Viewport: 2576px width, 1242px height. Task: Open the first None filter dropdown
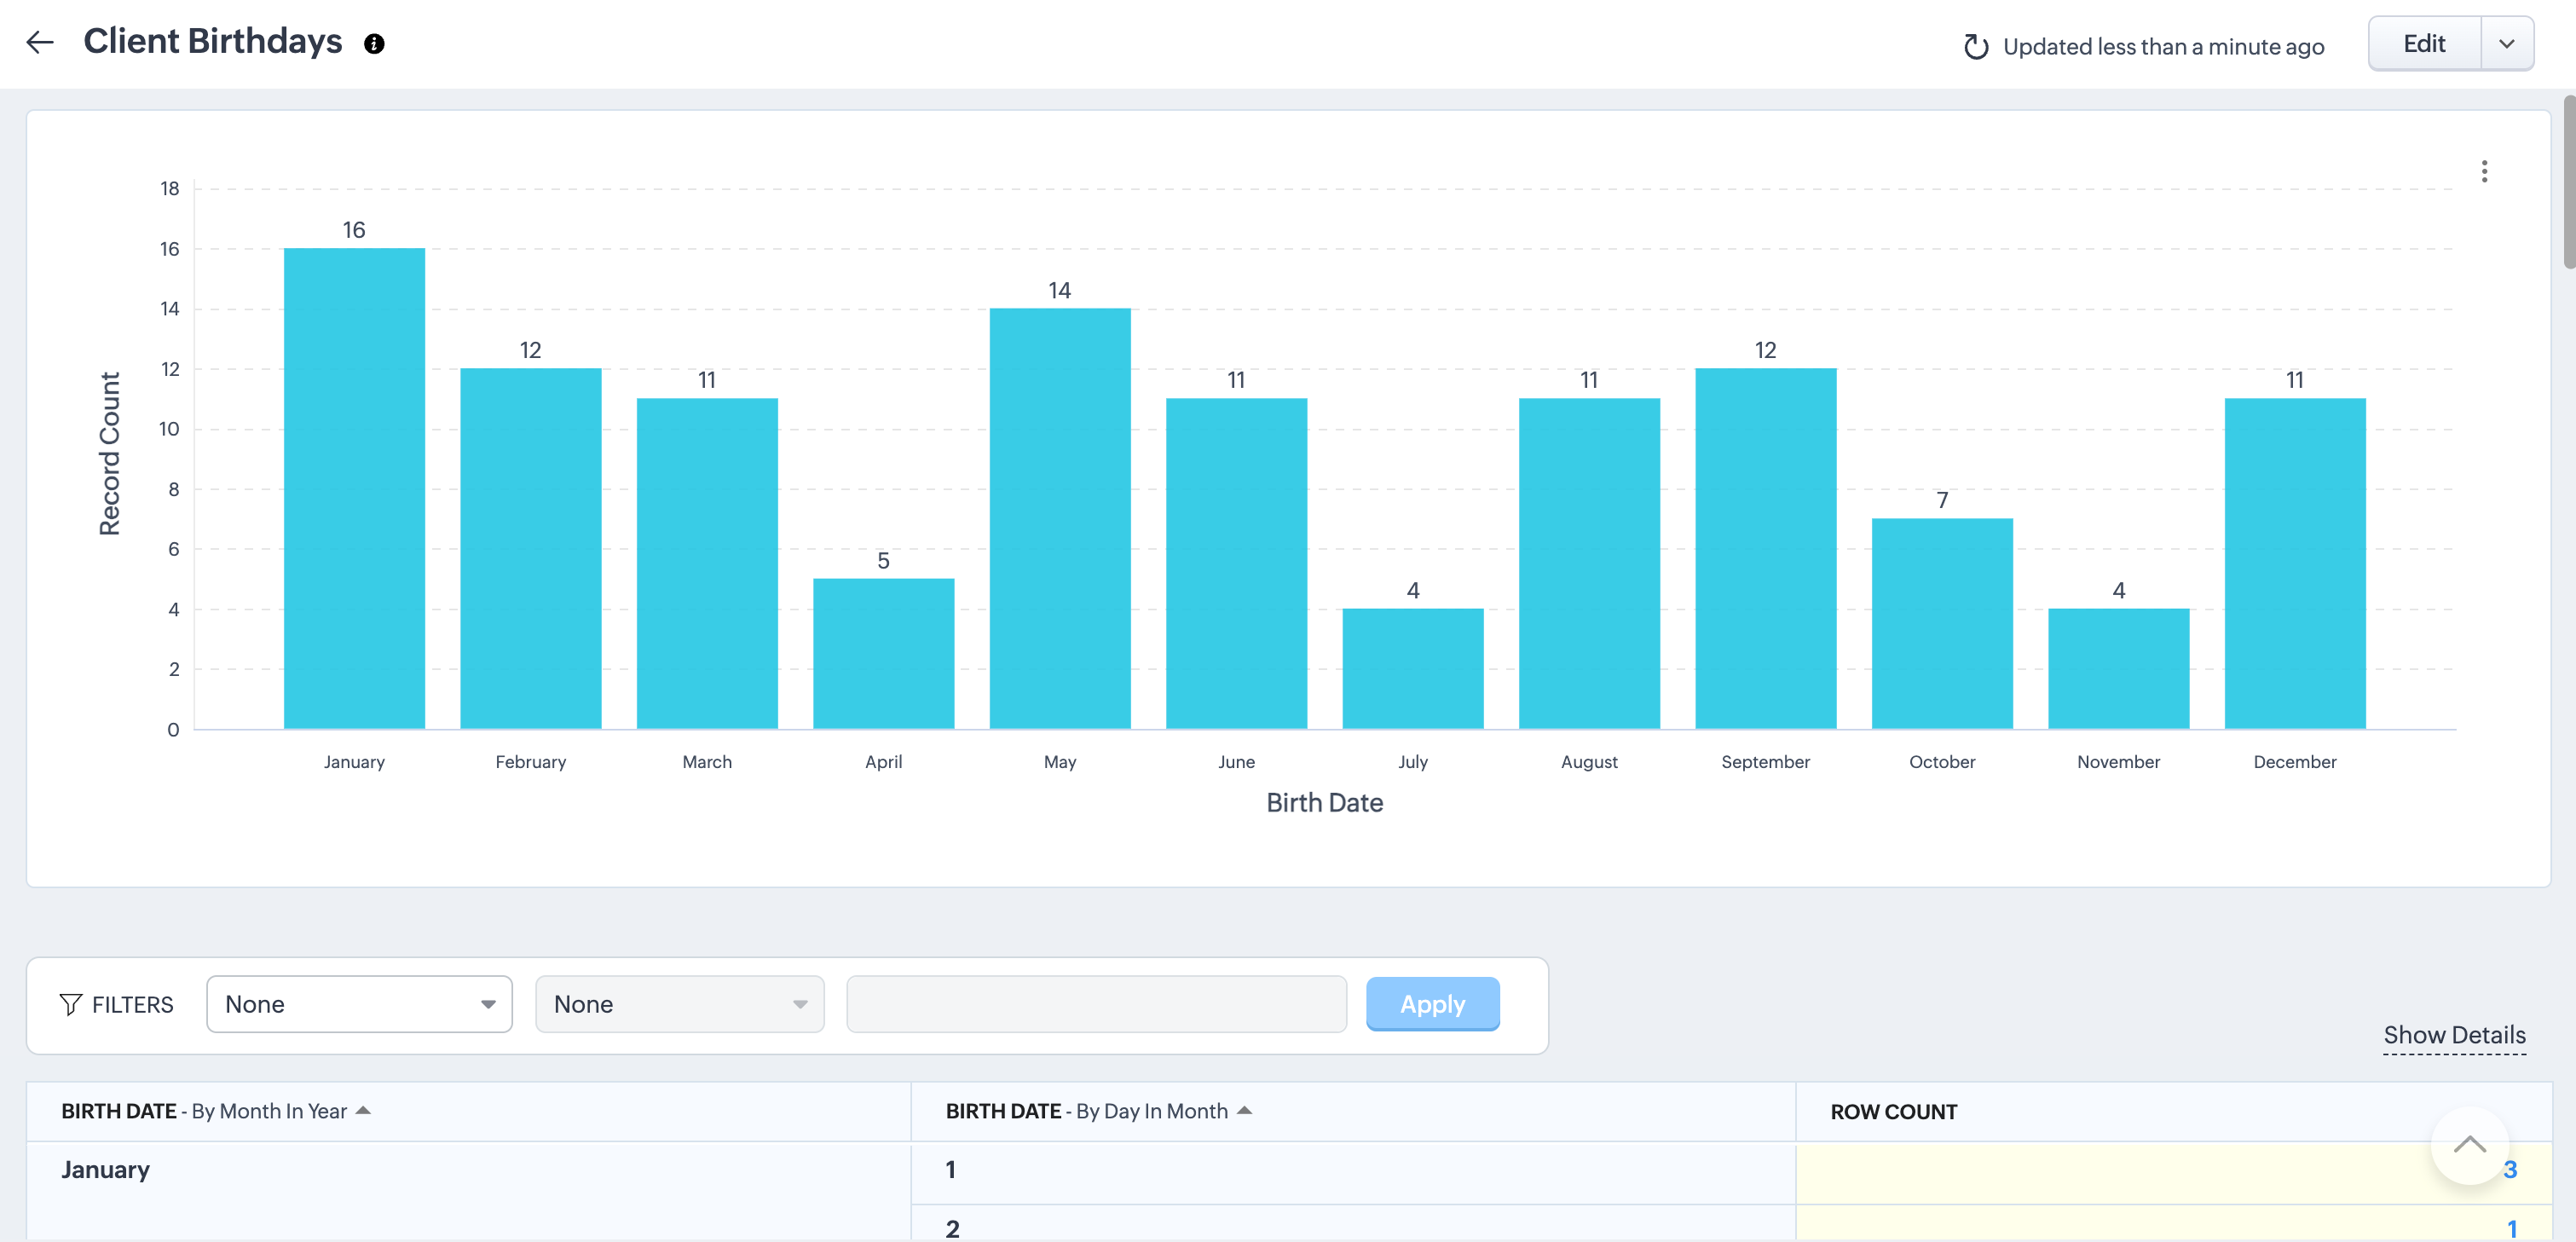click(359, 1004)
